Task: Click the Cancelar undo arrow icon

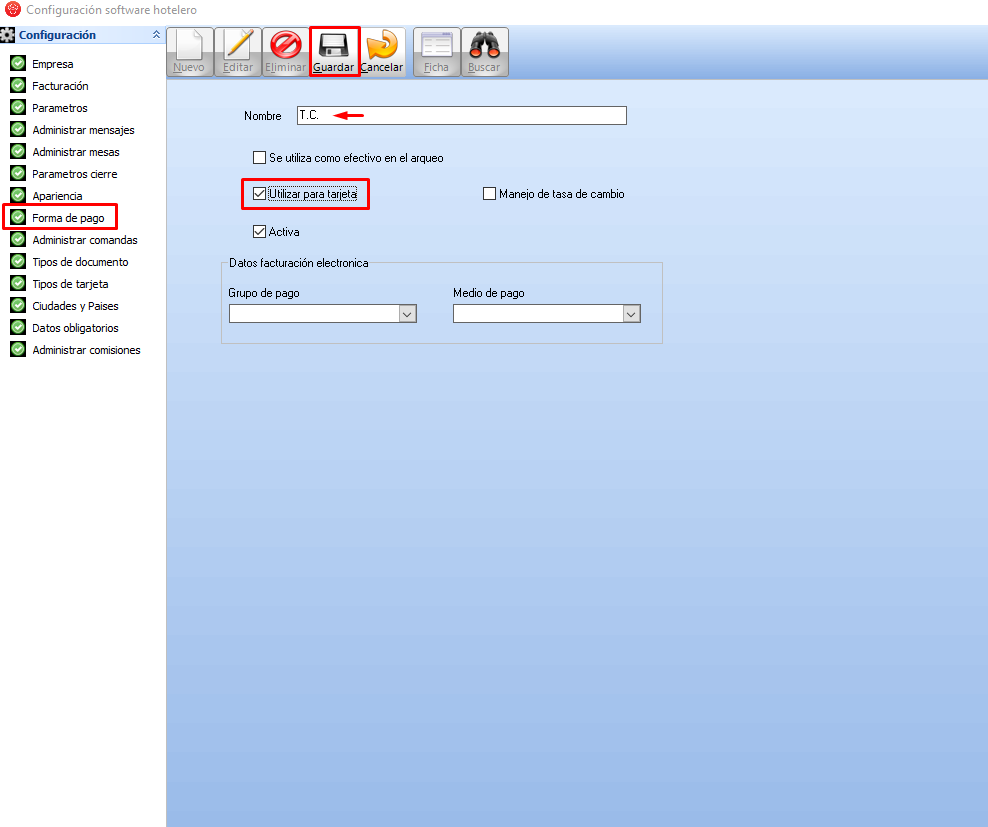Action: [x=382, y=46]
